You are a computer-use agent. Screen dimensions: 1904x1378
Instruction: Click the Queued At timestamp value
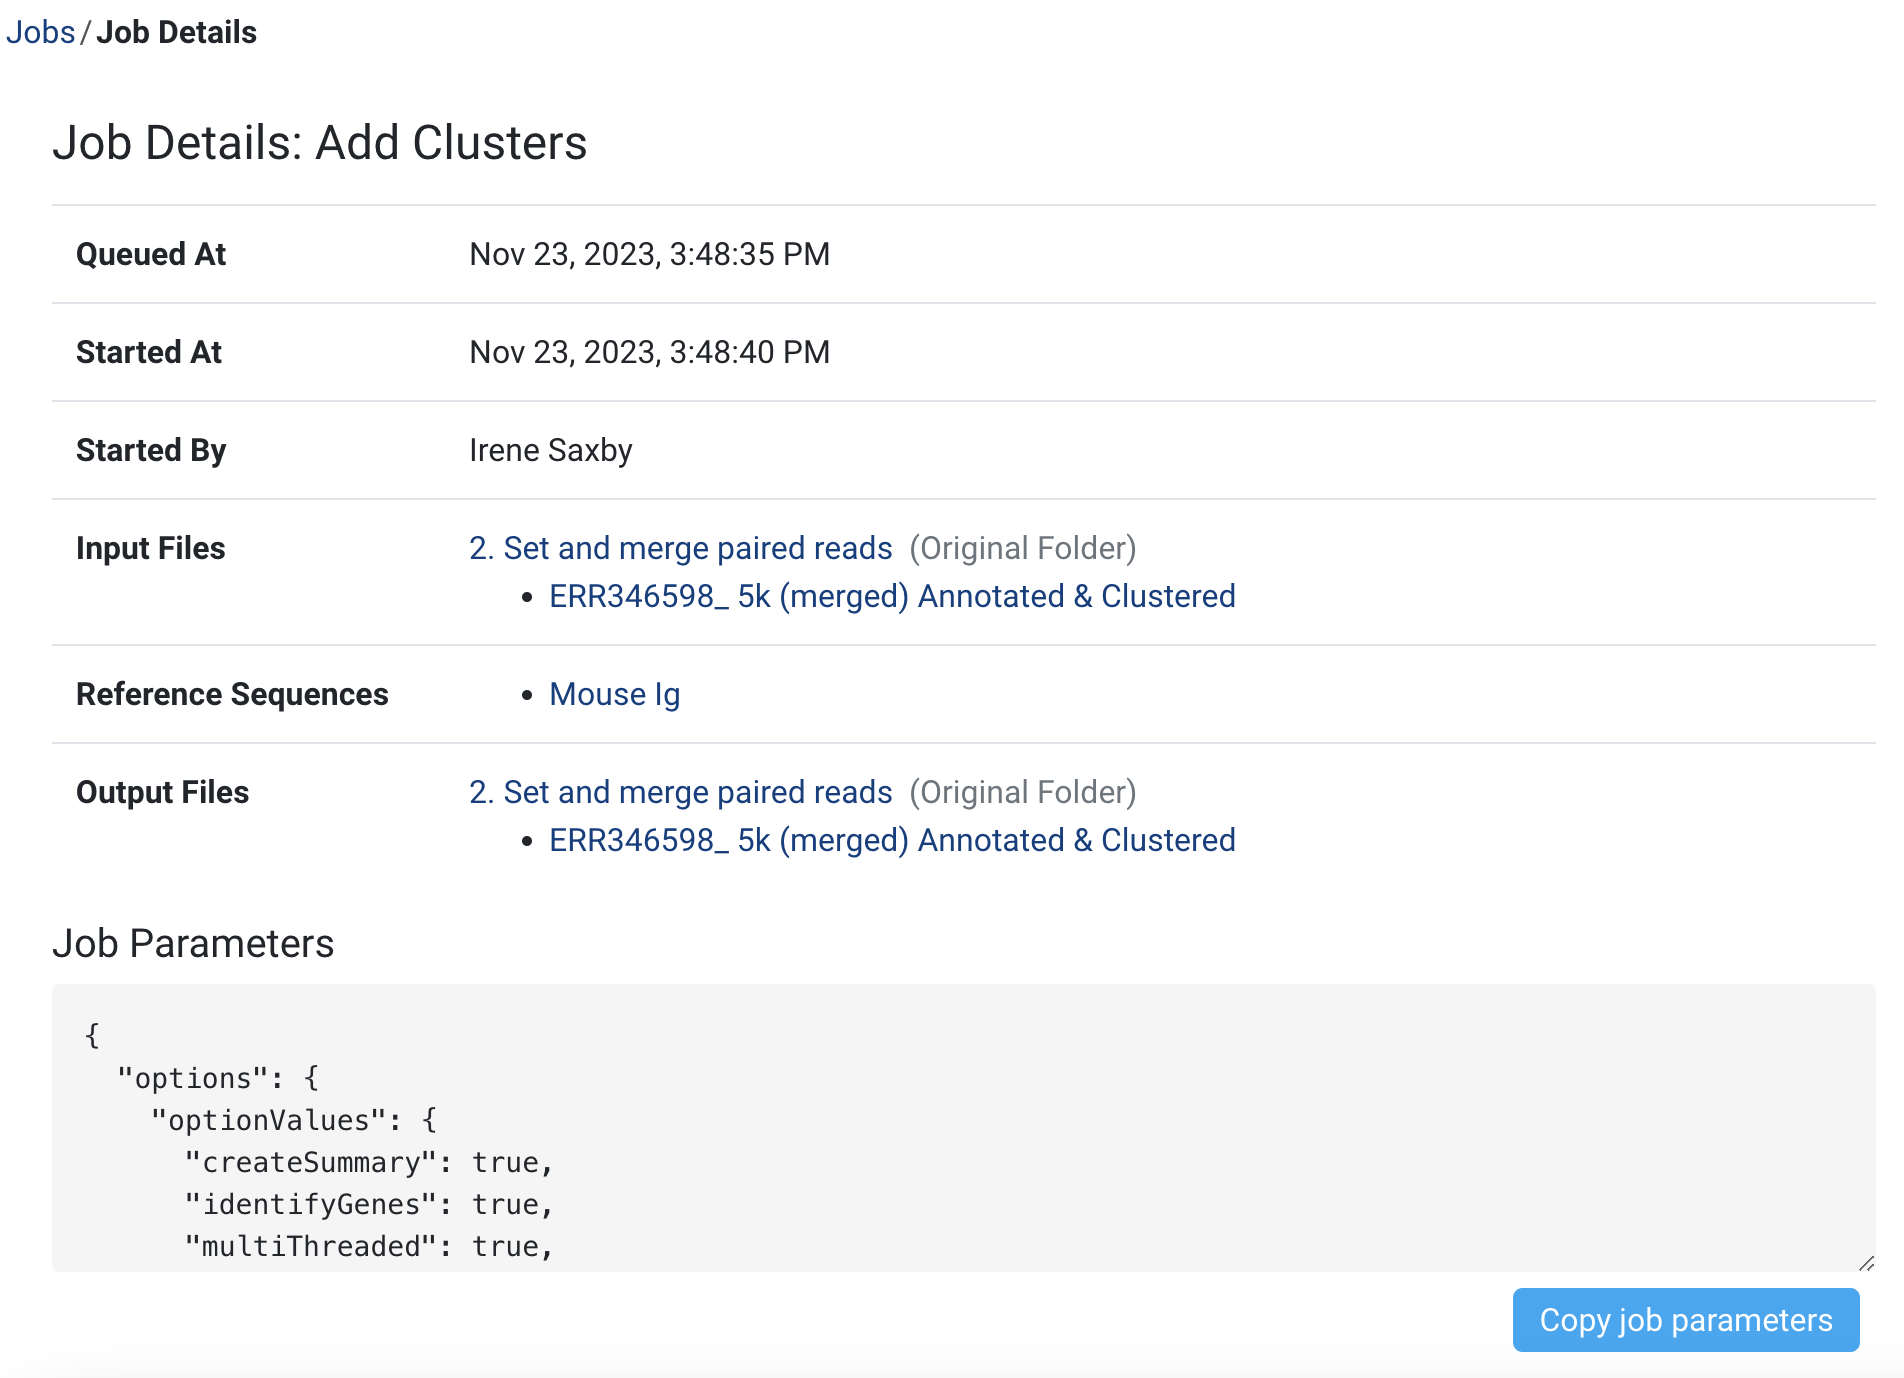point(649,254)
